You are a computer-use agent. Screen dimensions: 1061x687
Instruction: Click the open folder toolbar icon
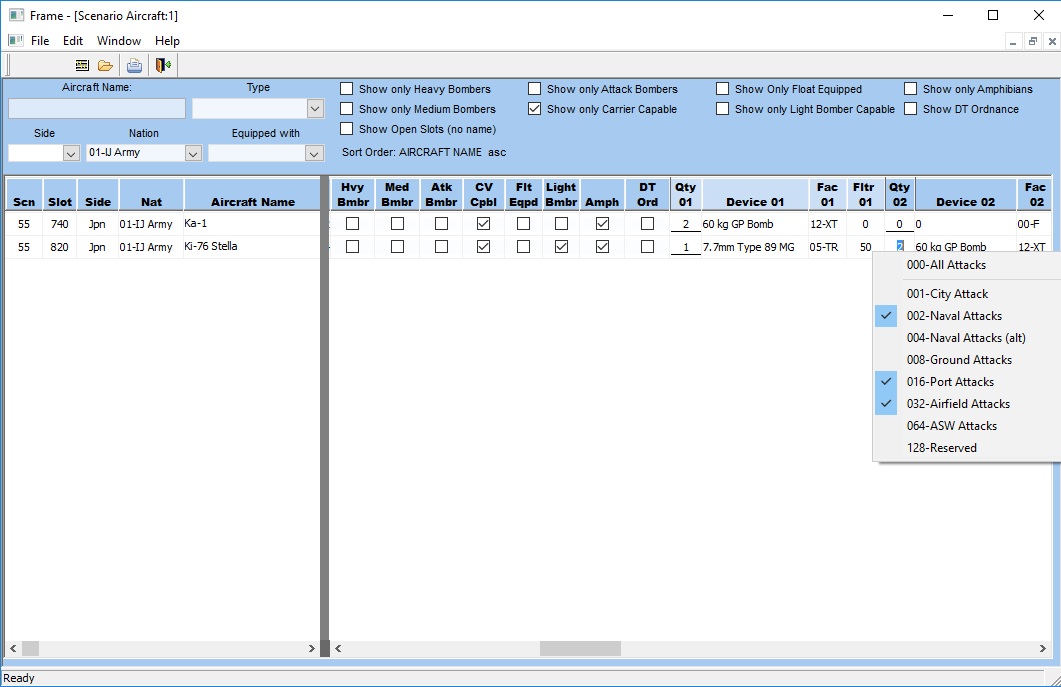pyautogui.click(x=105, y=65)
